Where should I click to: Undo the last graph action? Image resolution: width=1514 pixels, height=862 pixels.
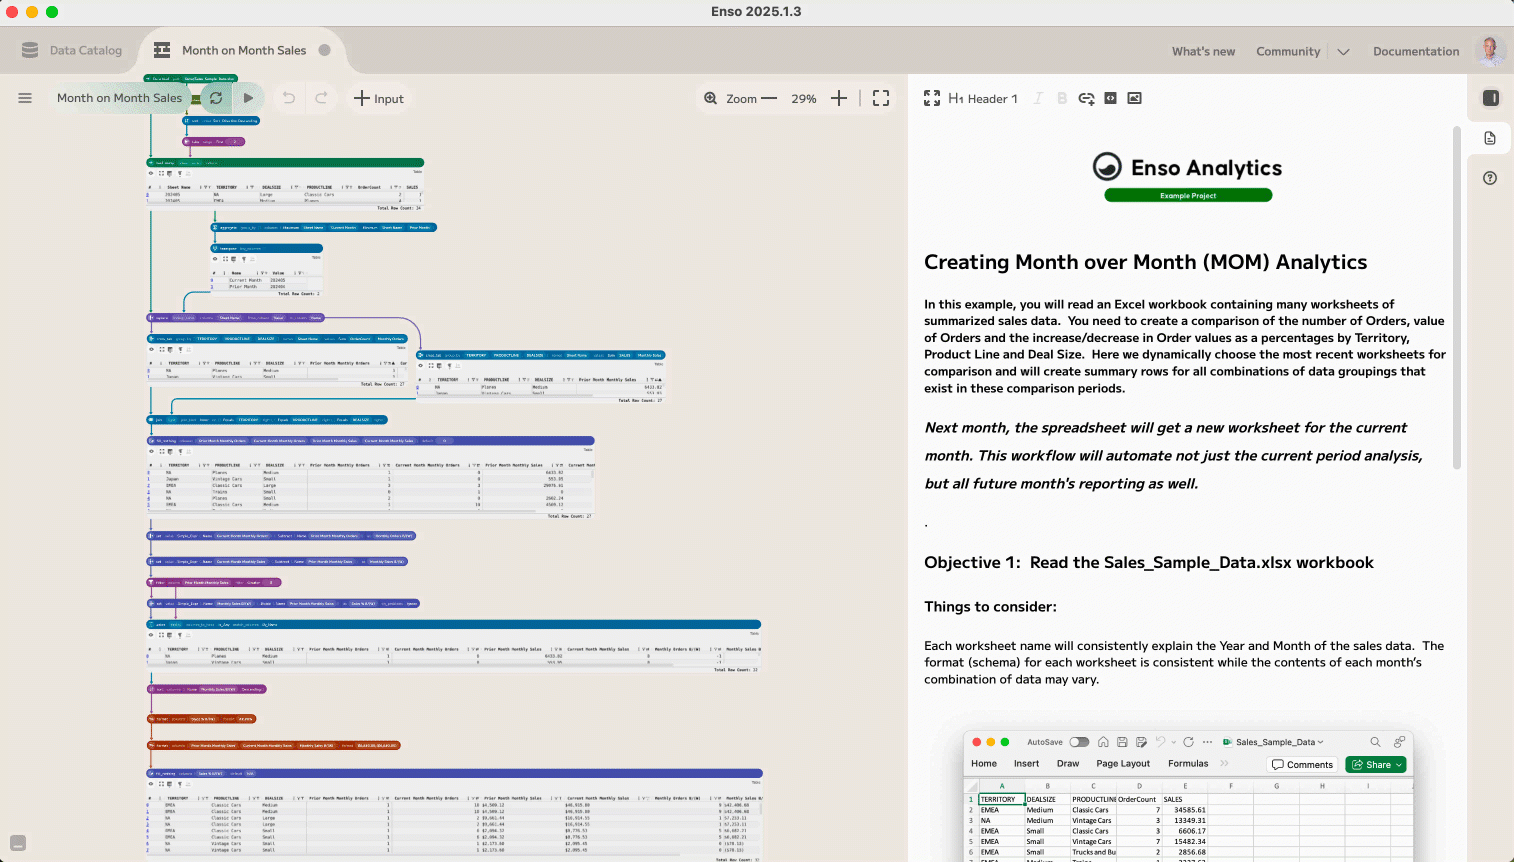click(289, 98)
